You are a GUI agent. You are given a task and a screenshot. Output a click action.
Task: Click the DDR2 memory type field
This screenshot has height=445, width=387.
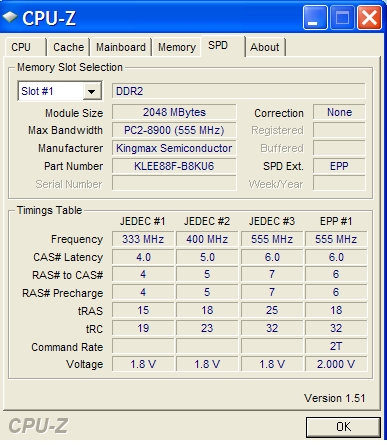click(239, 91)
